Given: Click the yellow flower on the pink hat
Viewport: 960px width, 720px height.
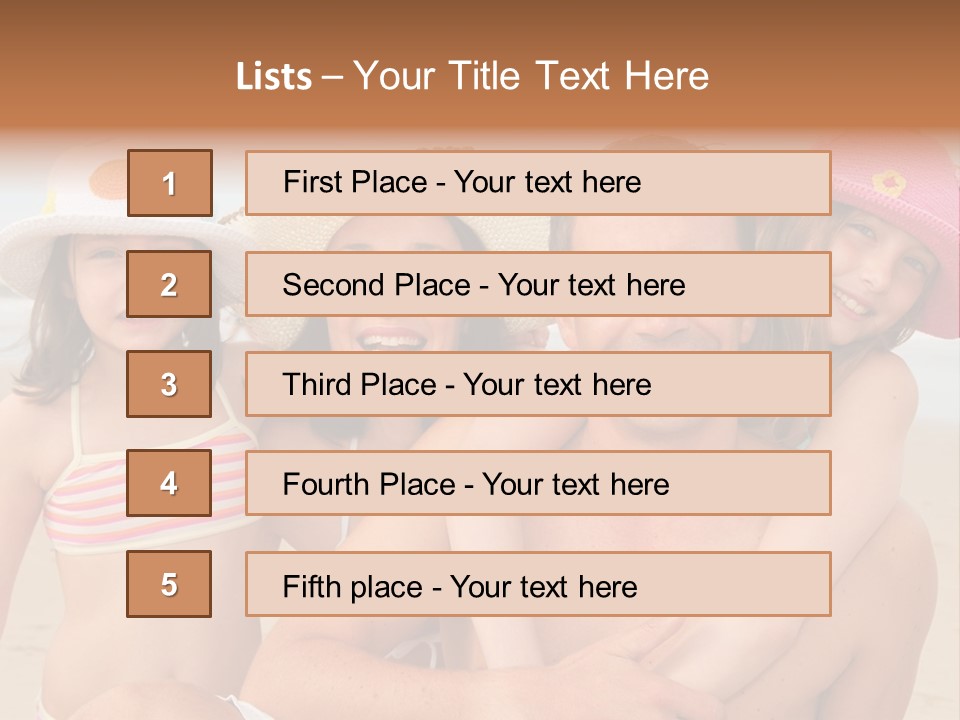Looking at the screenshot, I should click(889, 182).
